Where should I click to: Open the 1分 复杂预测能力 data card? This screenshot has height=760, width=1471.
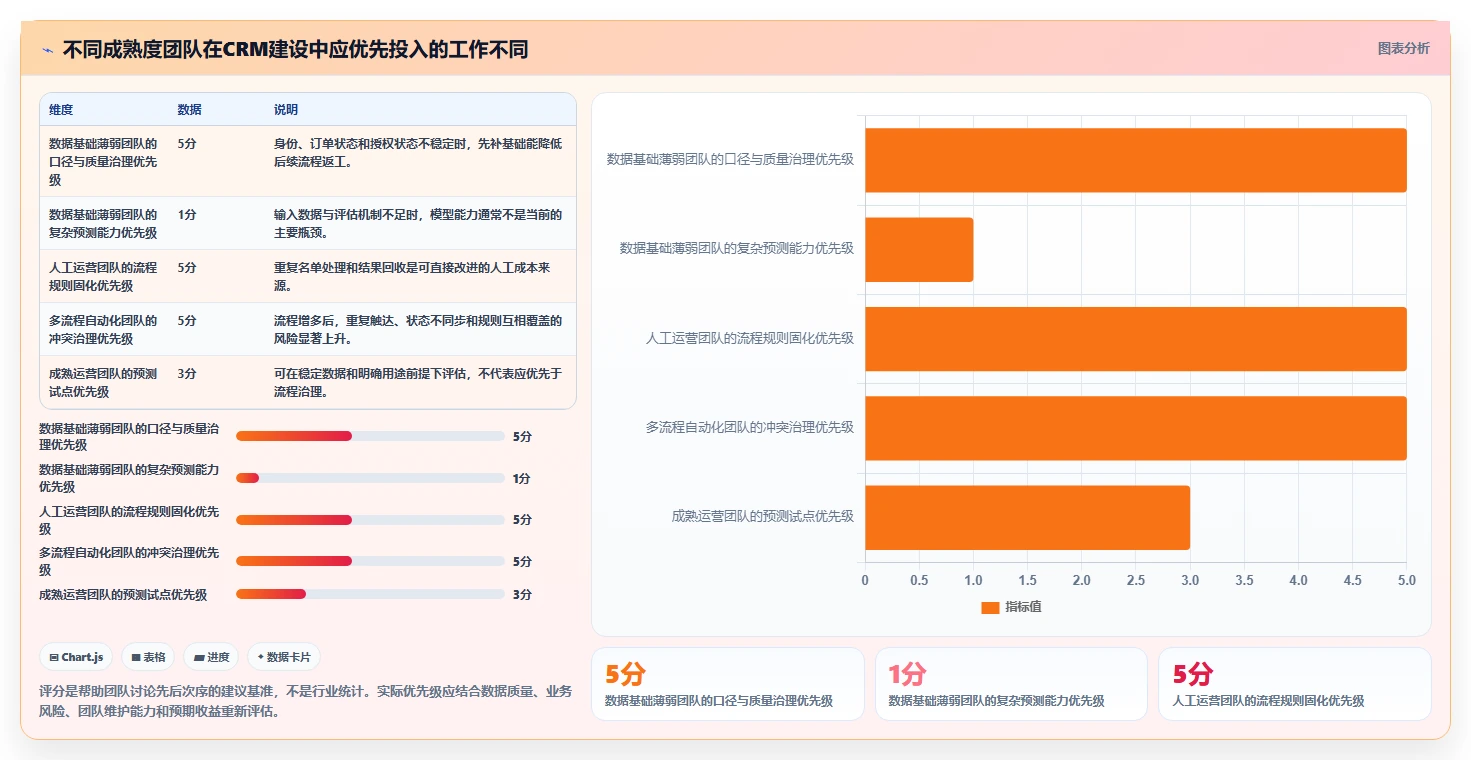pos(1011,684)
